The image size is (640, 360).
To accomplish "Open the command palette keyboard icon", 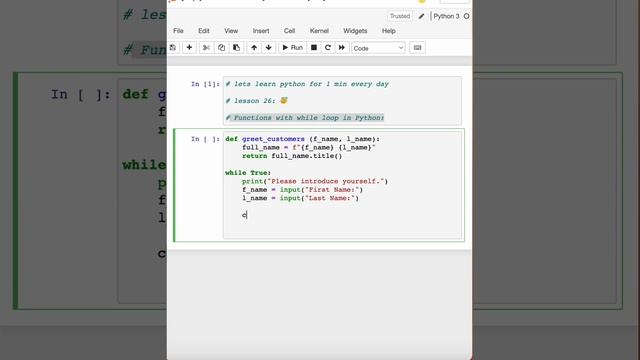I will tap(417, 48).
